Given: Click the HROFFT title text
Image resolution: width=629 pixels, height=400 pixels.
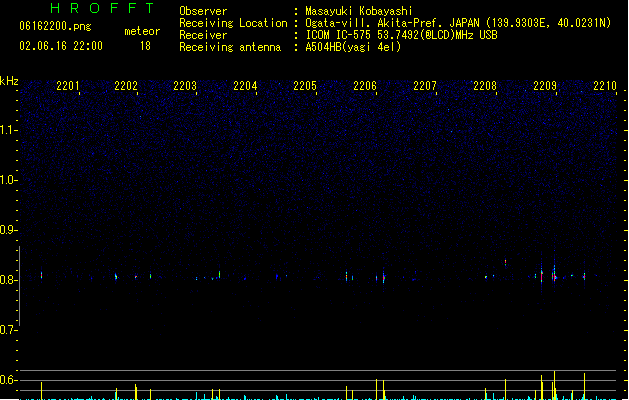Looking at the screenshot, I should (102, 8).
